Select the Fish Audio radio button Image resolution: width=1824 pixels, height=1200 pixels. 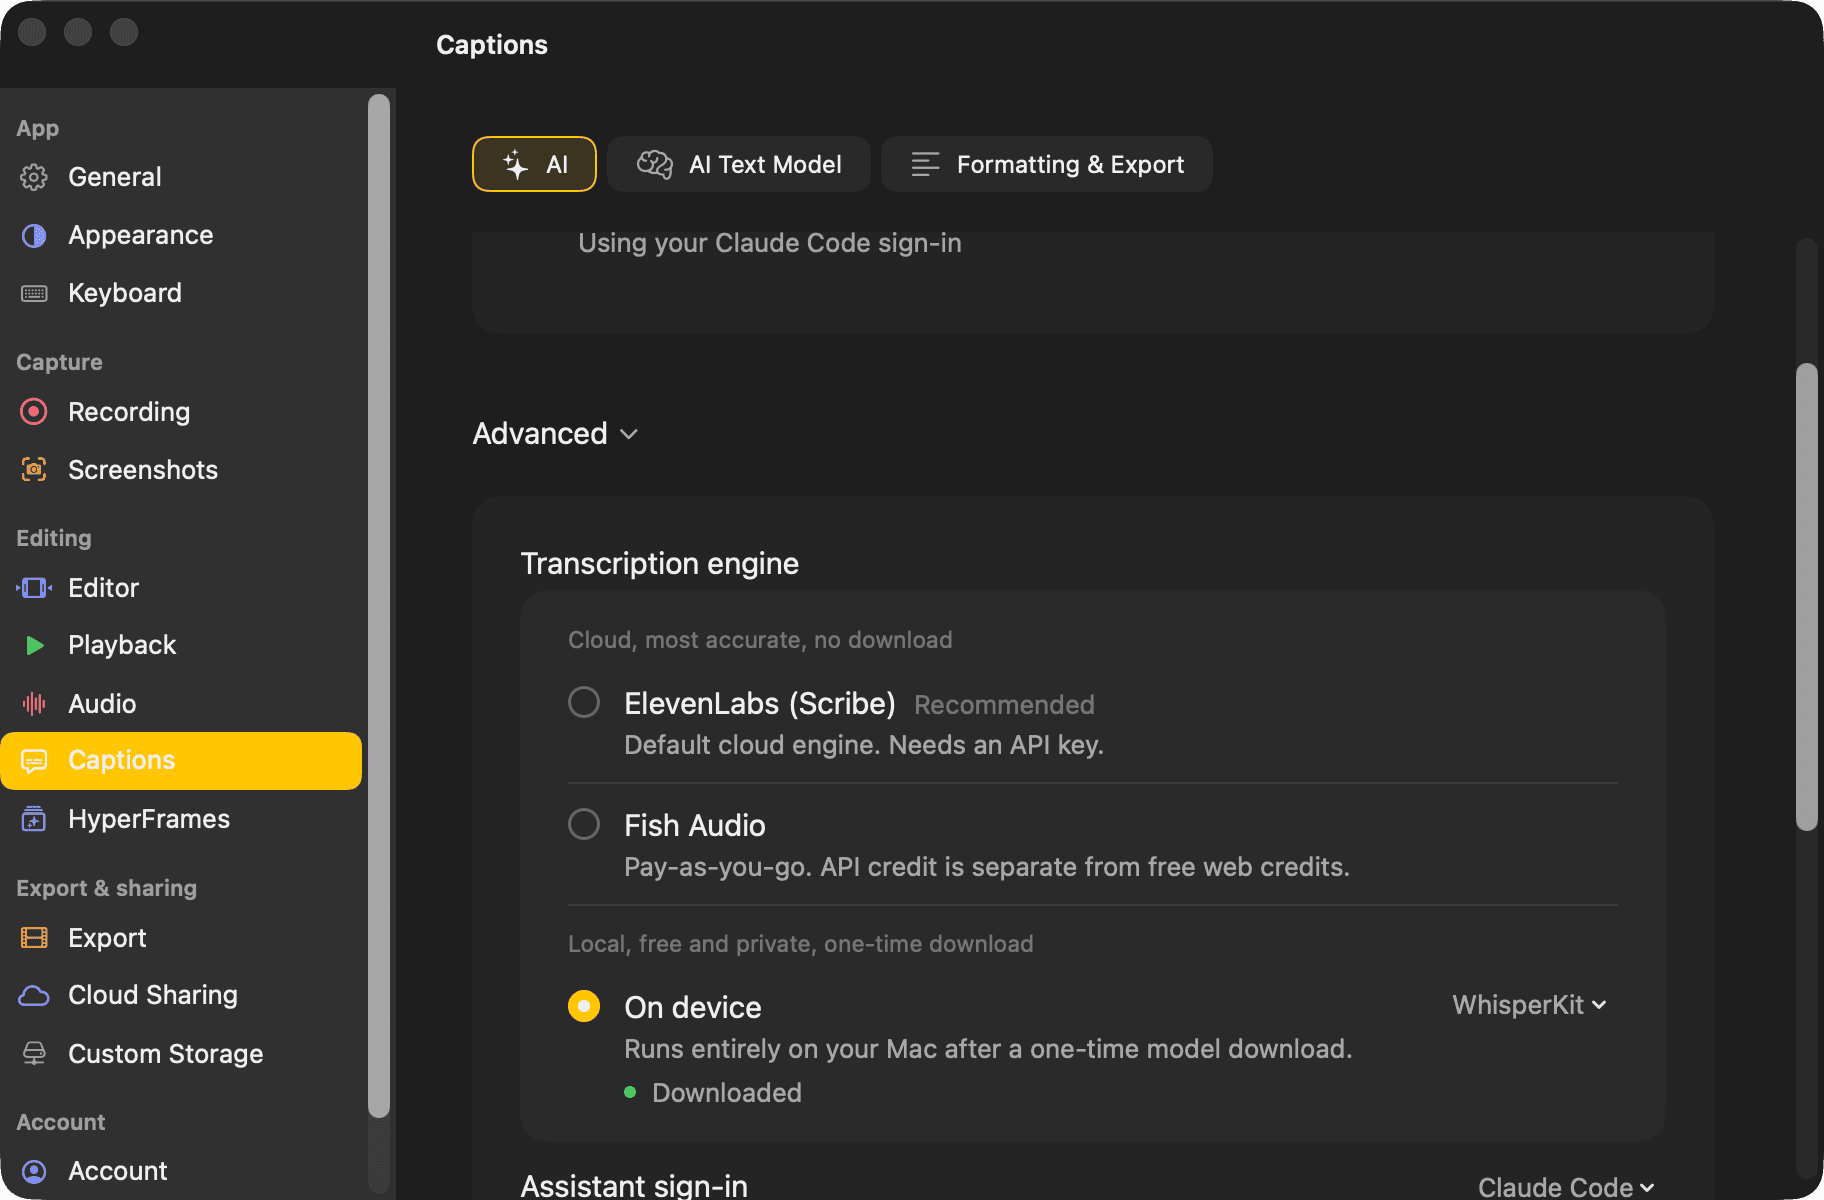click(584, 824)
